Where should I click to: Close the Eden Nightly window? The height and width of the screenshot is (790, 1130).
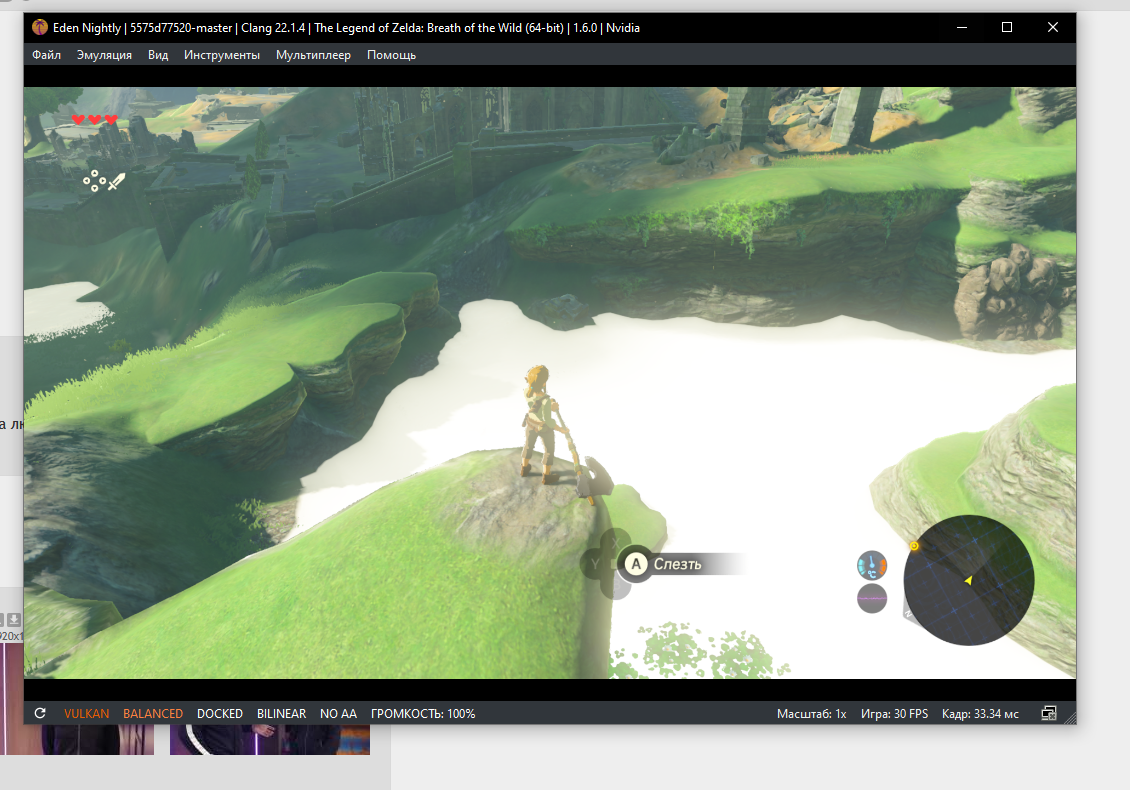(1053, 27)
